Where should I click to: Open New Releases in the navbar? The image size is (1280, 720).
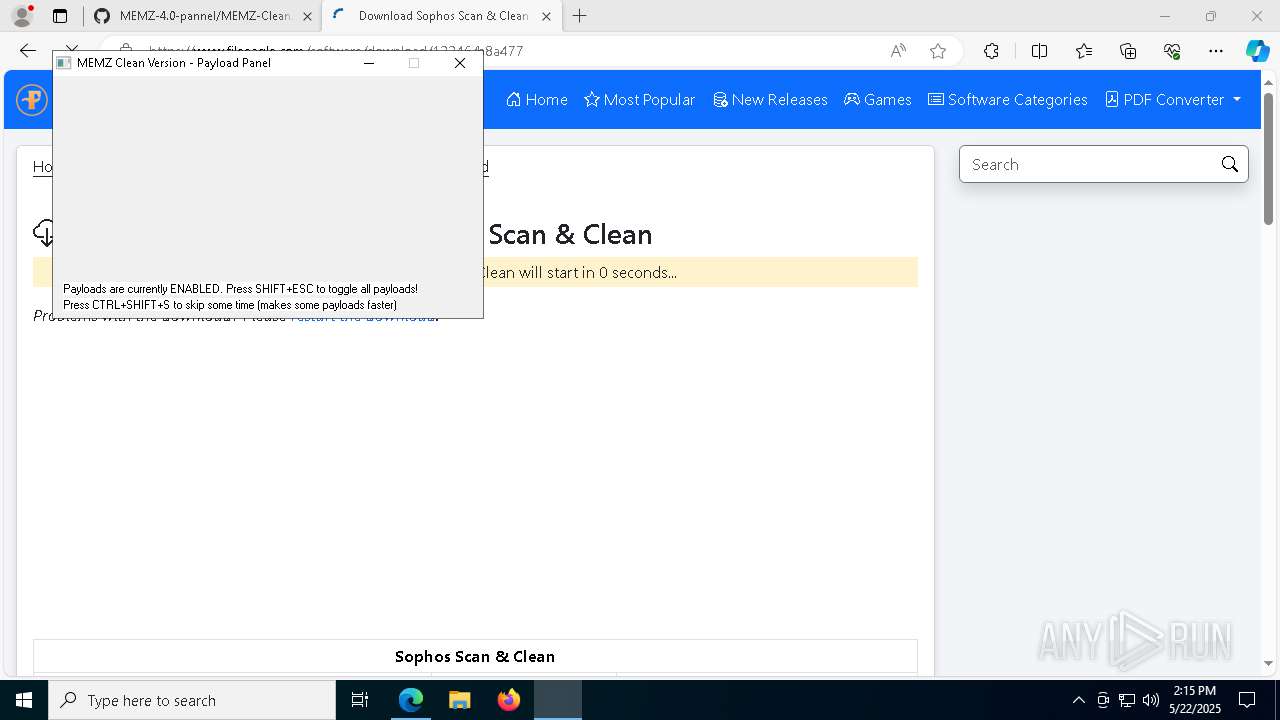pos(770,99)
